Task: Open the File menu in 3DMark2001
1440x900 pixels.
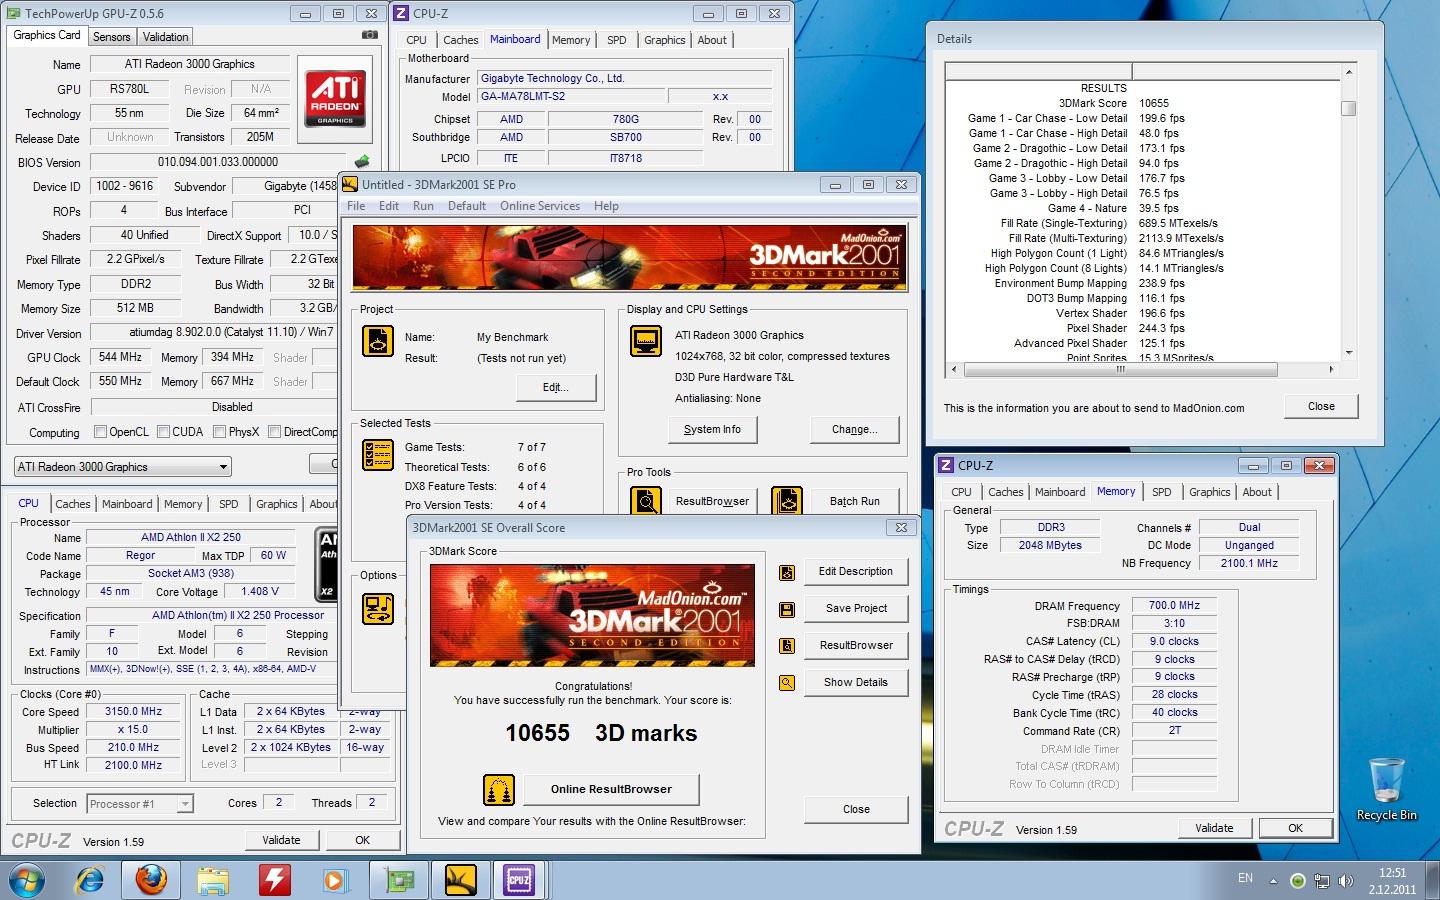Action: click(356, 206)
